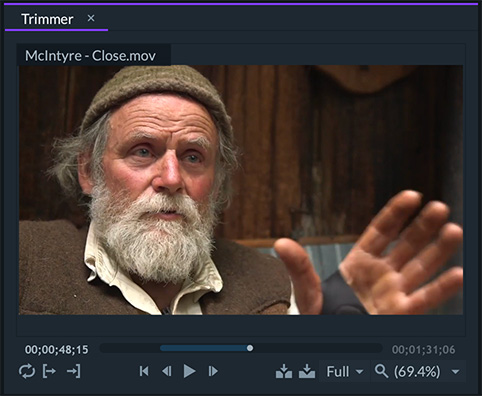This screenshot has width=482, height=396.
Task: Click the video preview frame
Action: click(241, 190)
